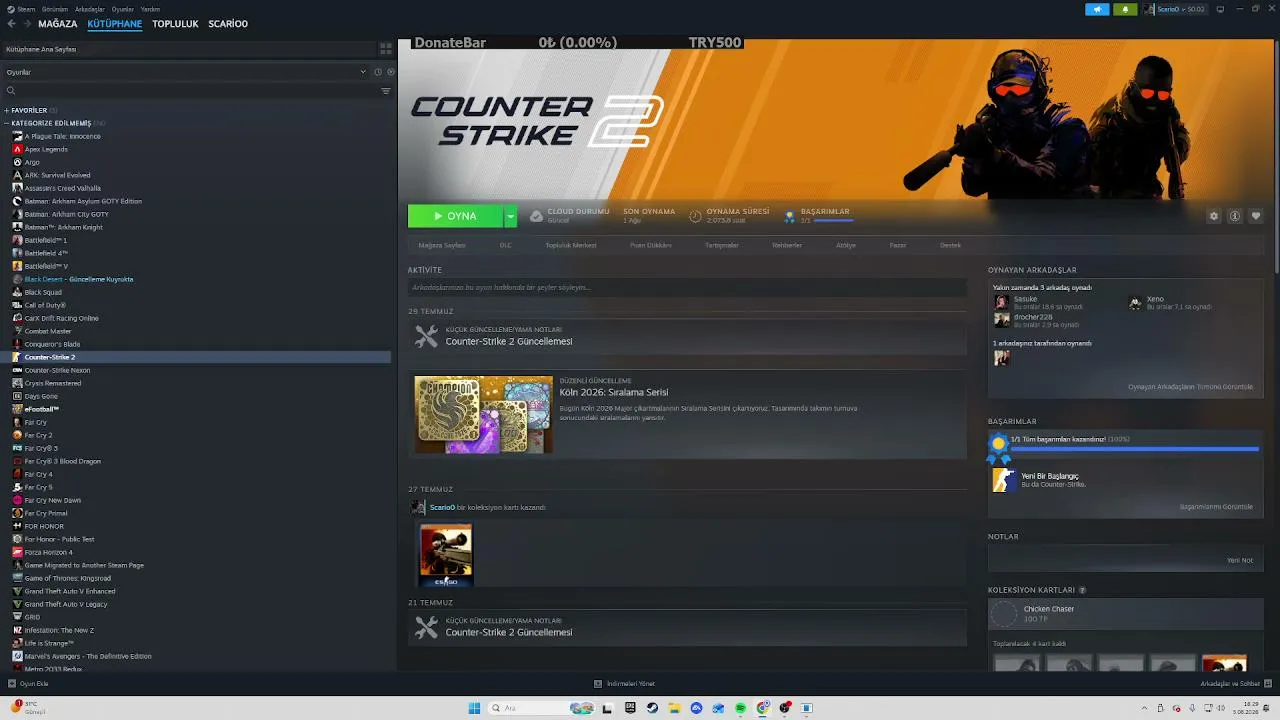Open the Mağaza Sayfası link
The width and height of the screenshot is (1280, 720).
tap(442, 245)
